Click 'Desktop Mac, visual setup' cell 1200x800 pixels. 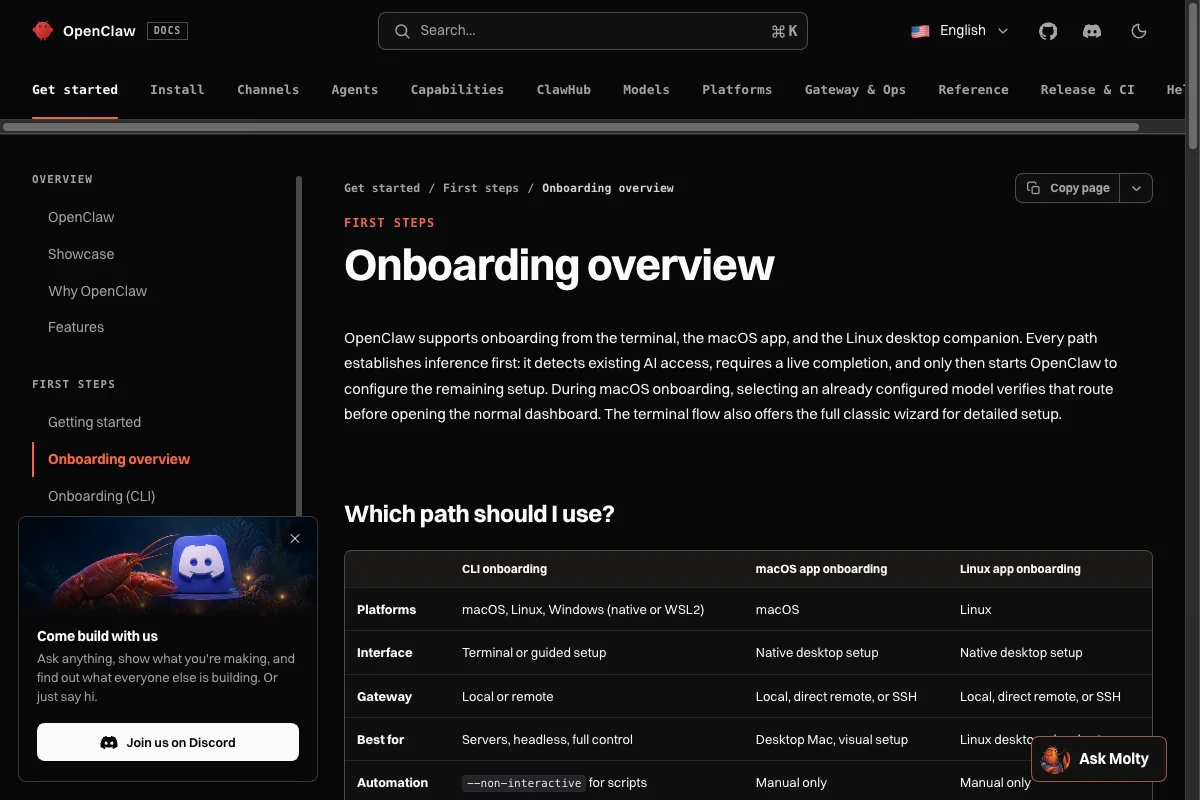(x=832, y=740)
